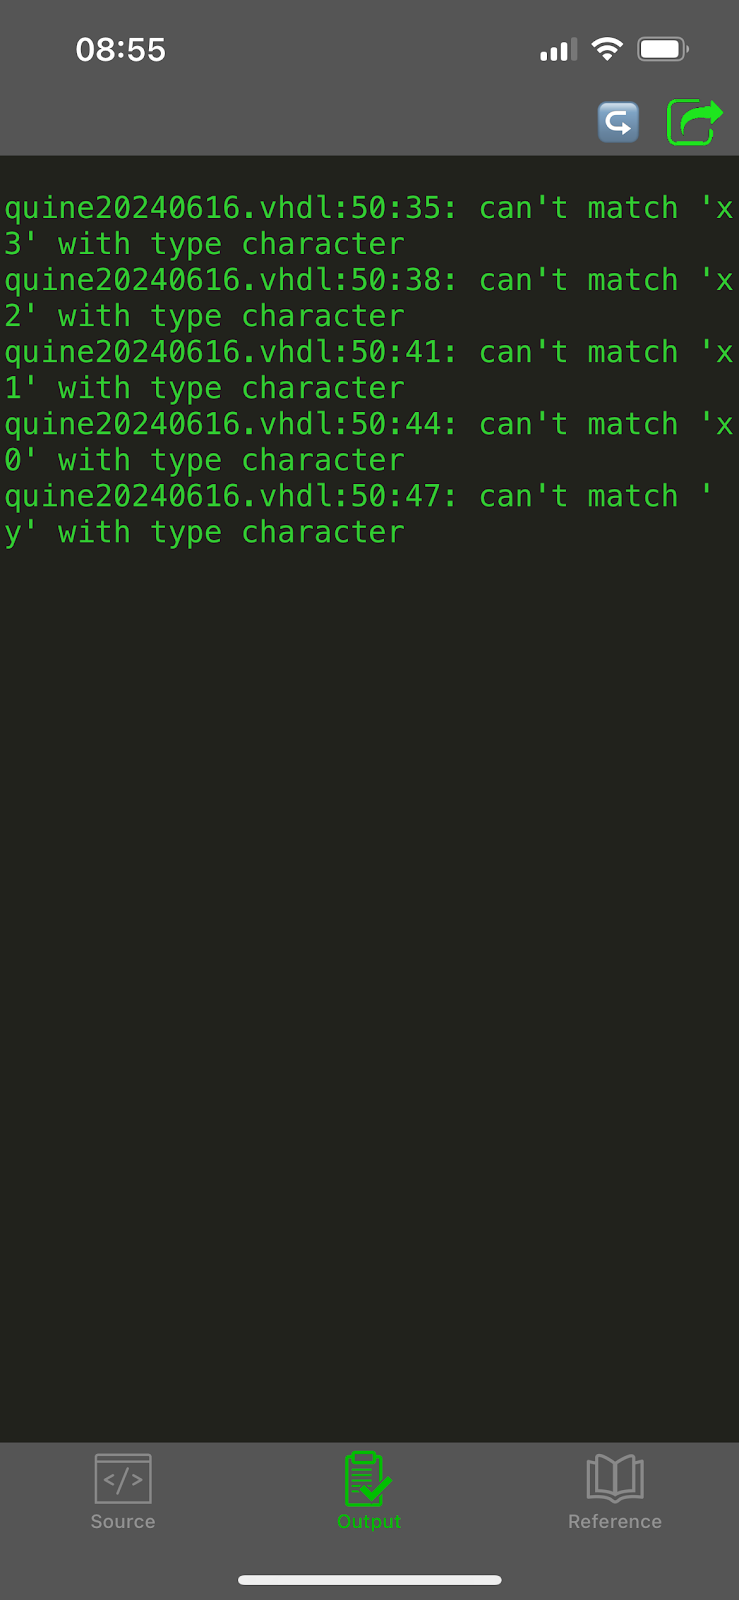
Task: Tap the Output clipboard checkmark icon
Action: (x=368, y=1478)
